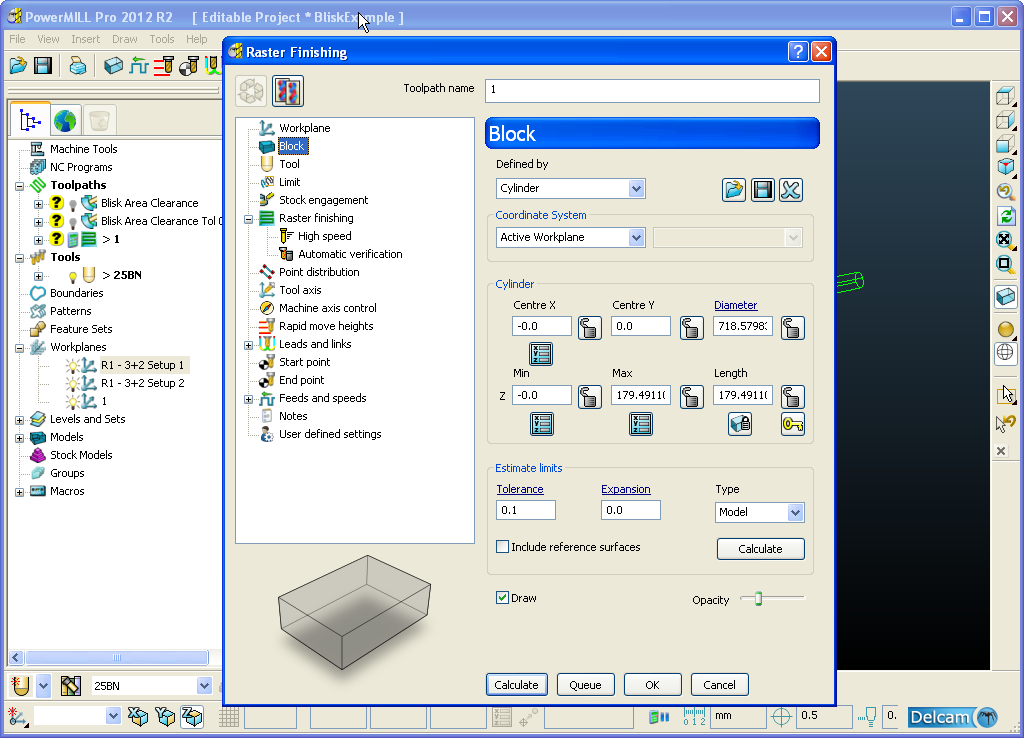
Task: Click the Save project floppy icon
Action: (x=43, y=65)
